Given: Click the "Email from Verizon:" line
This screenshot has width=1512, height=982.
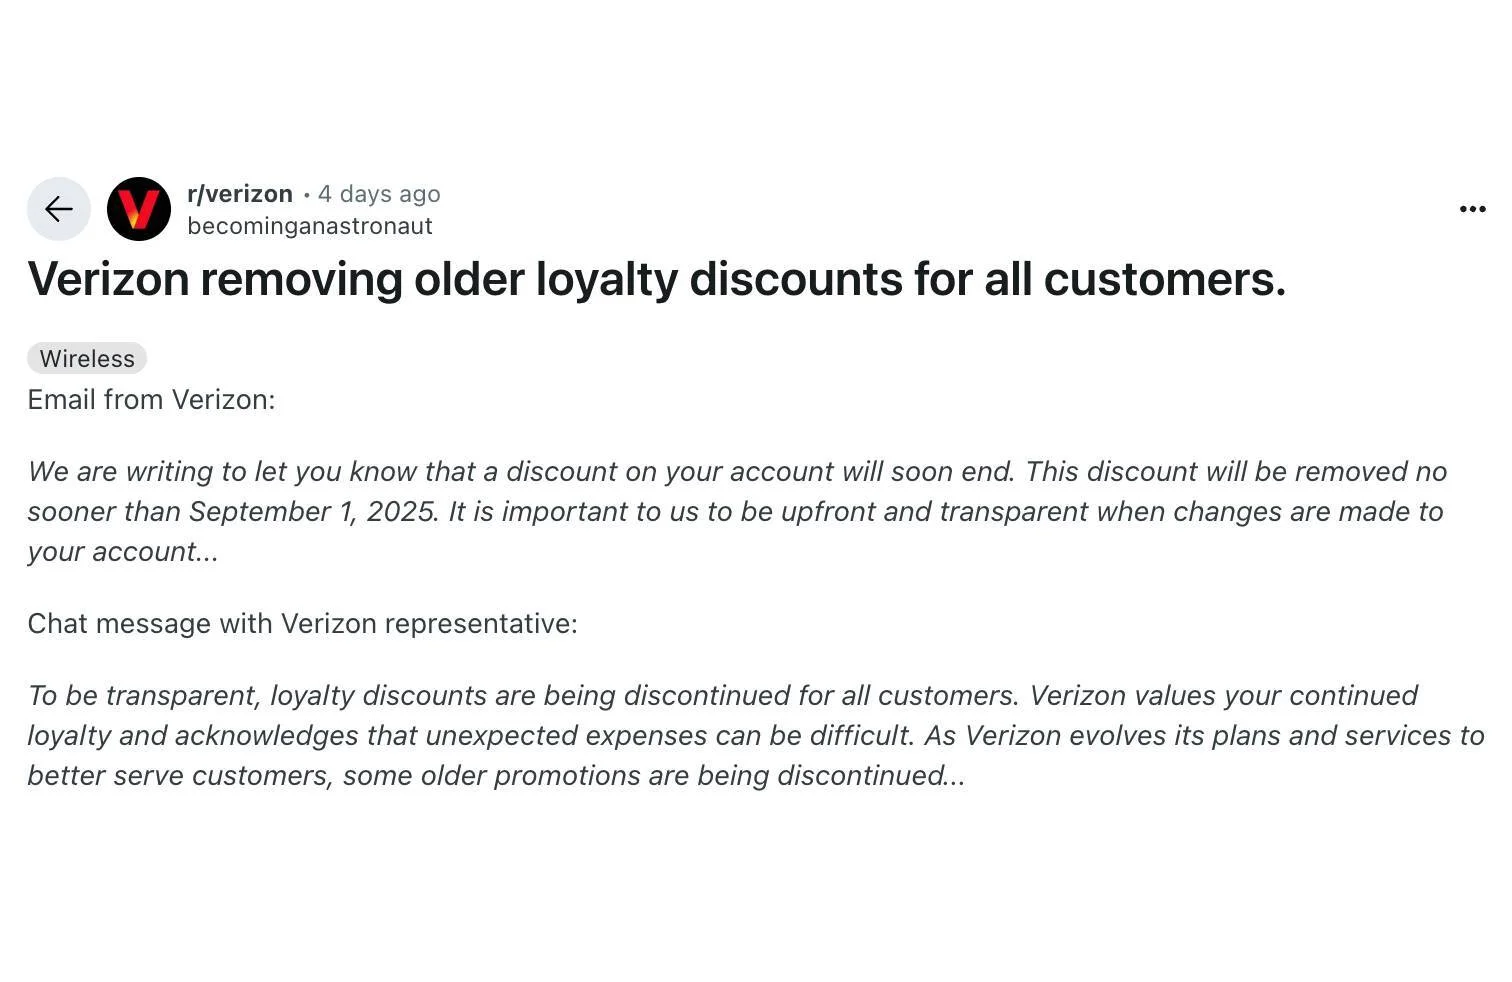Looking at the screenshot, I should pyautogui.click(x=151, y=400).
